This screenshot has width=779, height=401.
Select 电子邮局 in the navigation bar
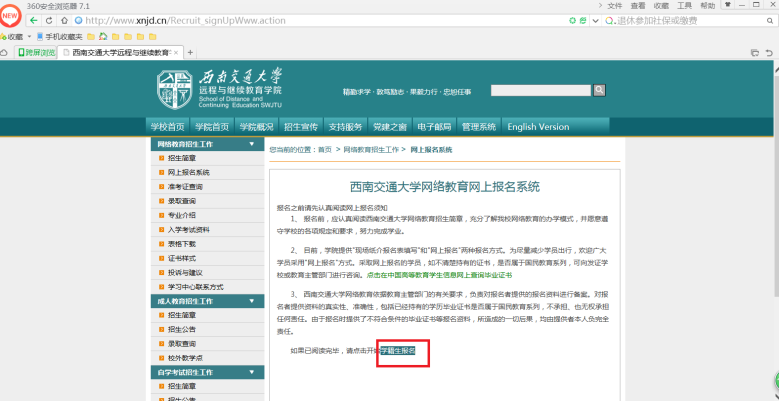tap(434, 127)
